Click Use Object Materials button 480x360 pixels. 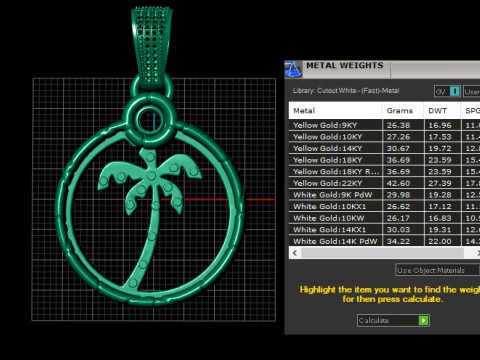437,270
